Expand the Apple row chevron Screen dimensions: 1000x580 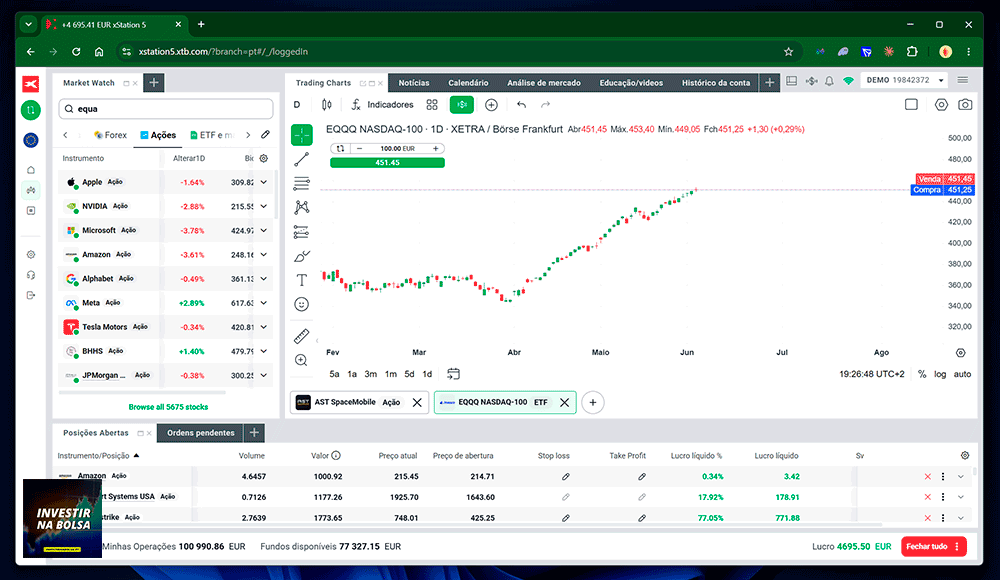point(263,182)
